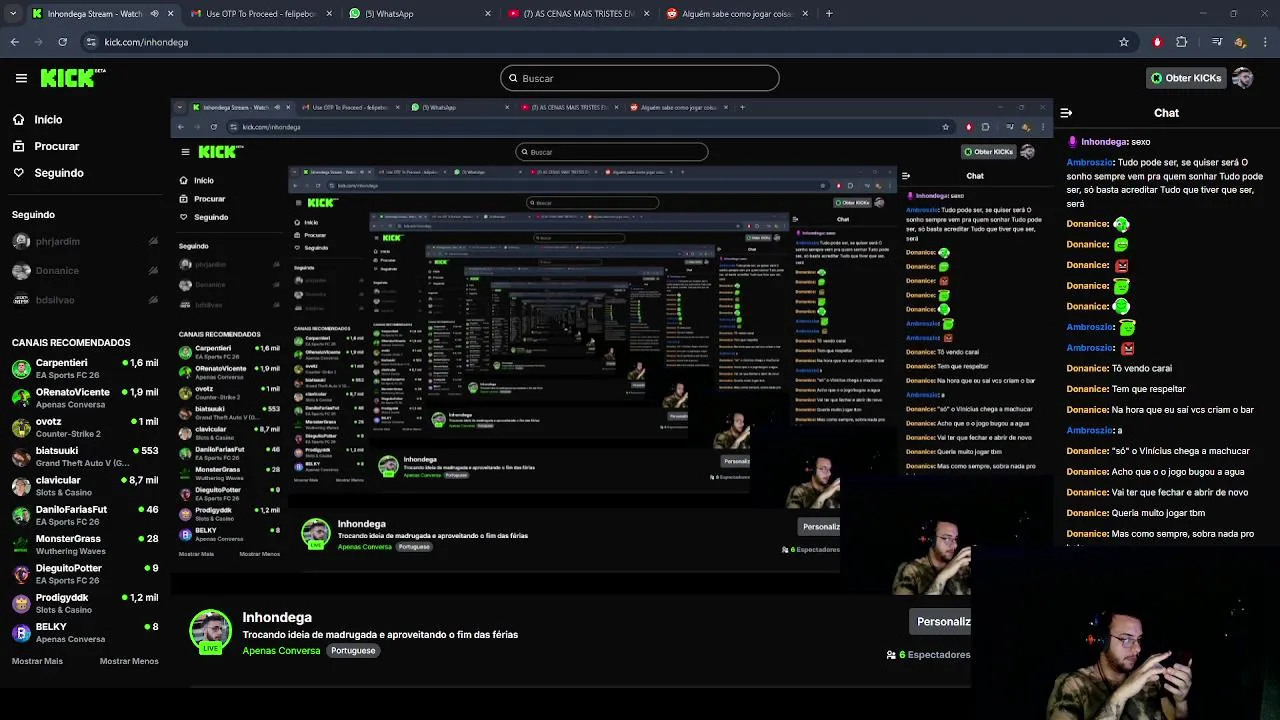Viewport: 1280px width, 720px height.
Task: Click the live stream video player
Action: click(x=610, y=345)
